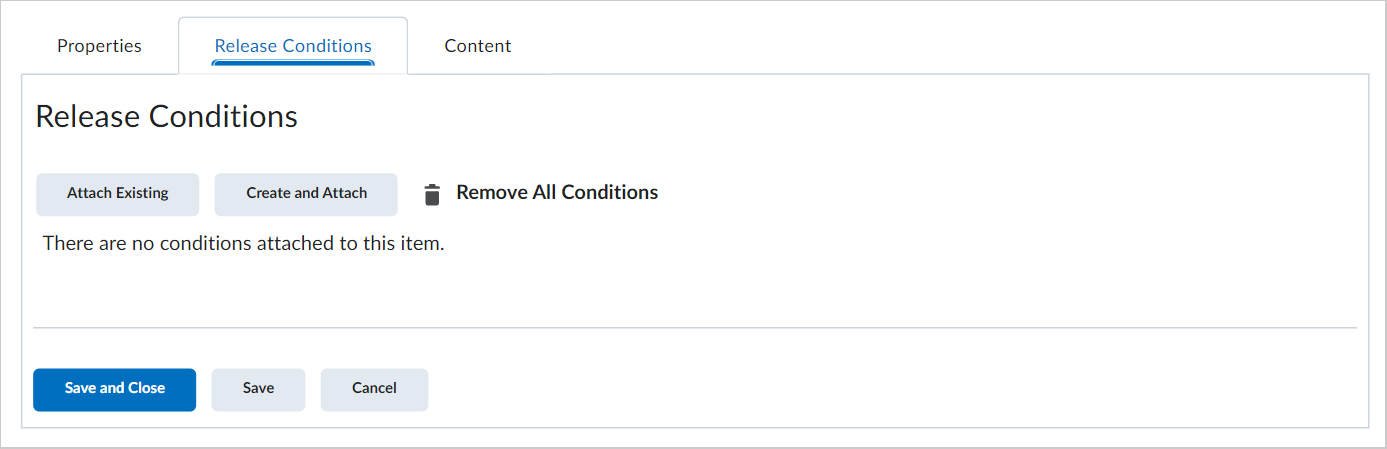1387x449 pixels.
Task: Click the blue underline beneath Release Conditions tab
Action: tap(293, 64)
